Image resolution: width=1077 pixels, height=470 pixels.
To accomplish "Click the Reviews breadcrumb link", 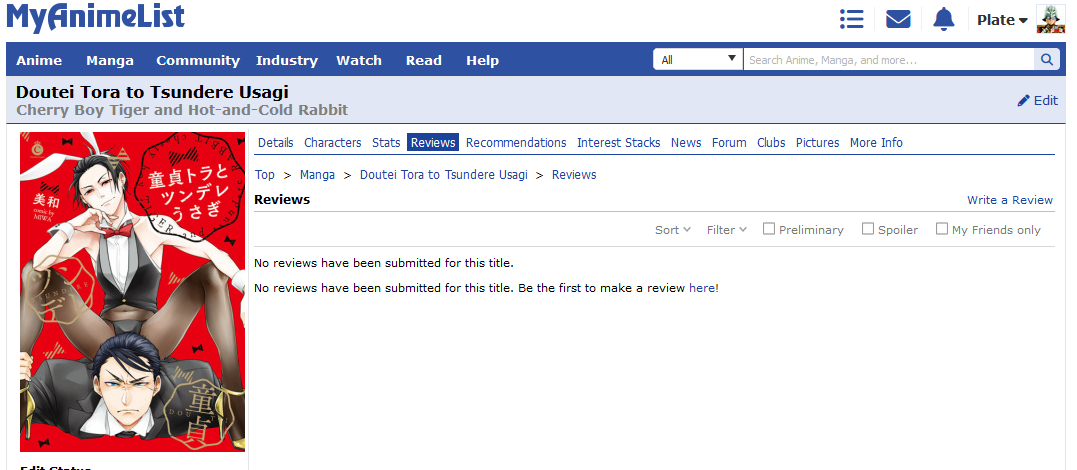I will pyautogui.click(x=574, y=175).
